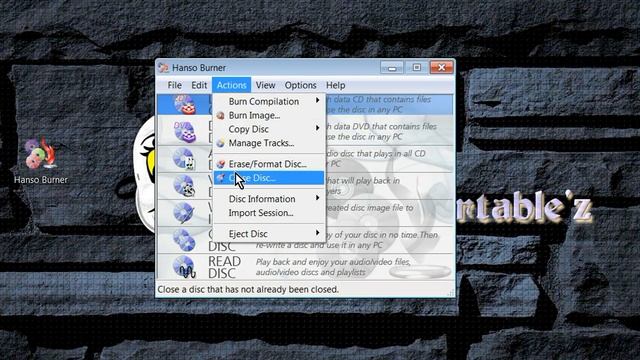Click the Hanso Burner title bar app icon
This screenshot has width=640, height=360.
click(163, 67)
